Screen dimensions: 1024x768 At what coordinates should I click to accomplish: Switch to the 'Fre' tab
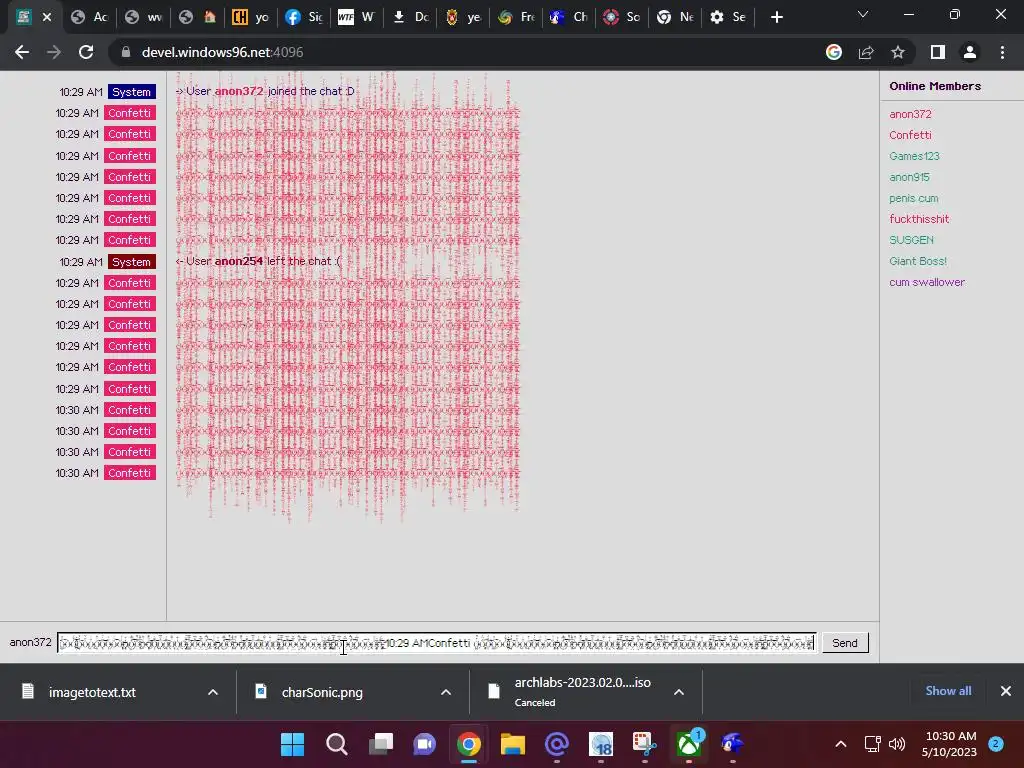tap(517, 17)
